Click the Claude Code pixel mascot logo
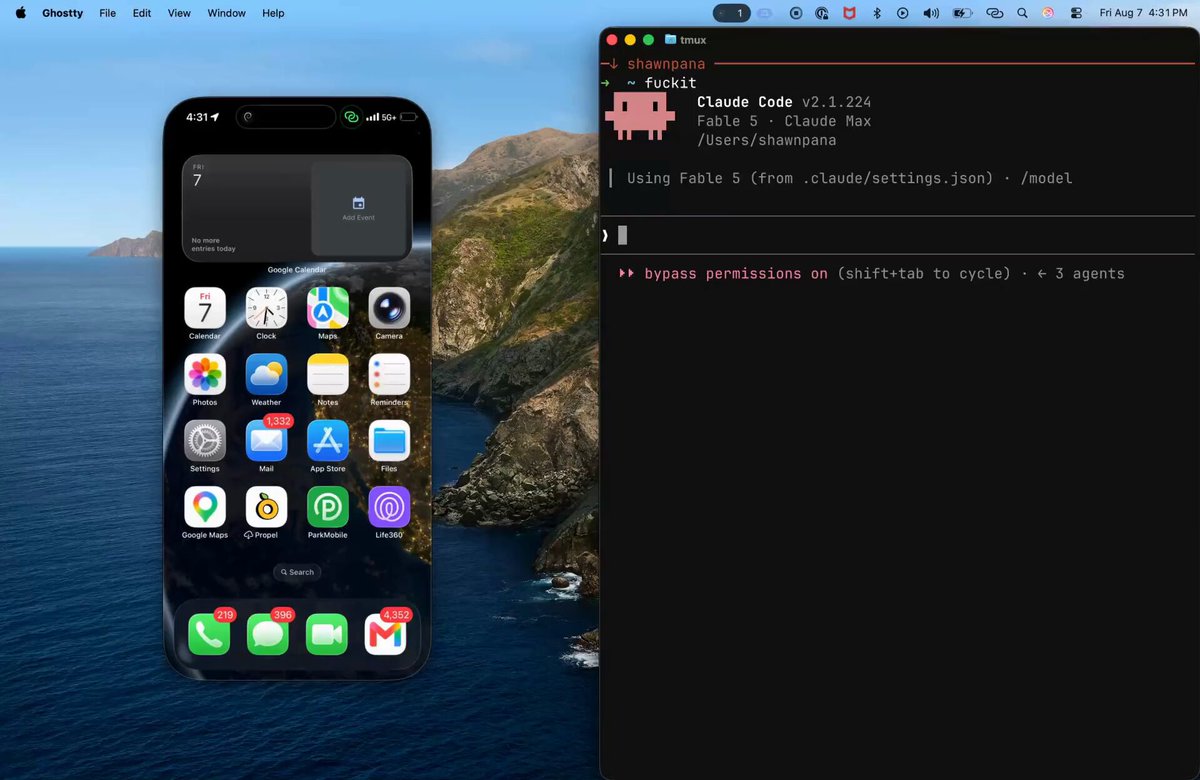Screen dimensions: 1200x780 click(x=638, y=117)
